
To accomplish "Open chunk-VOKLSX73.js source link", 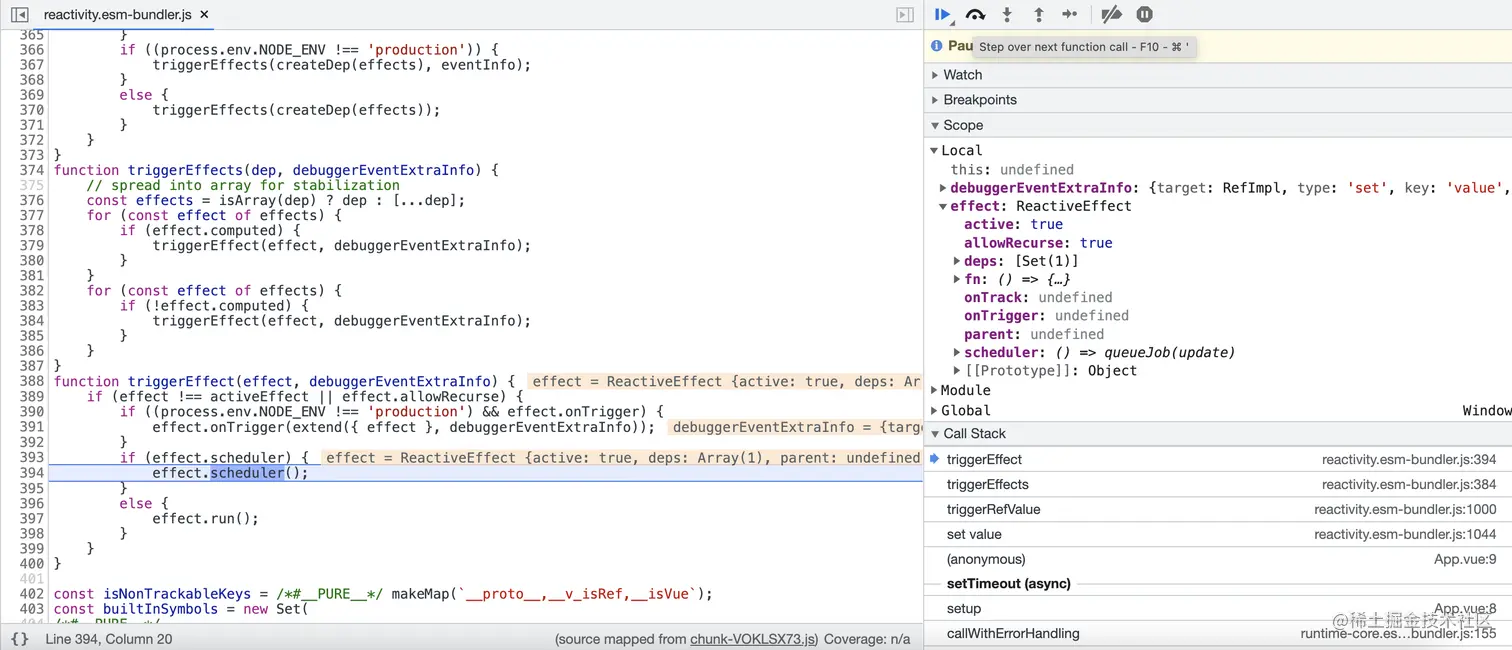I will (754, 639).
